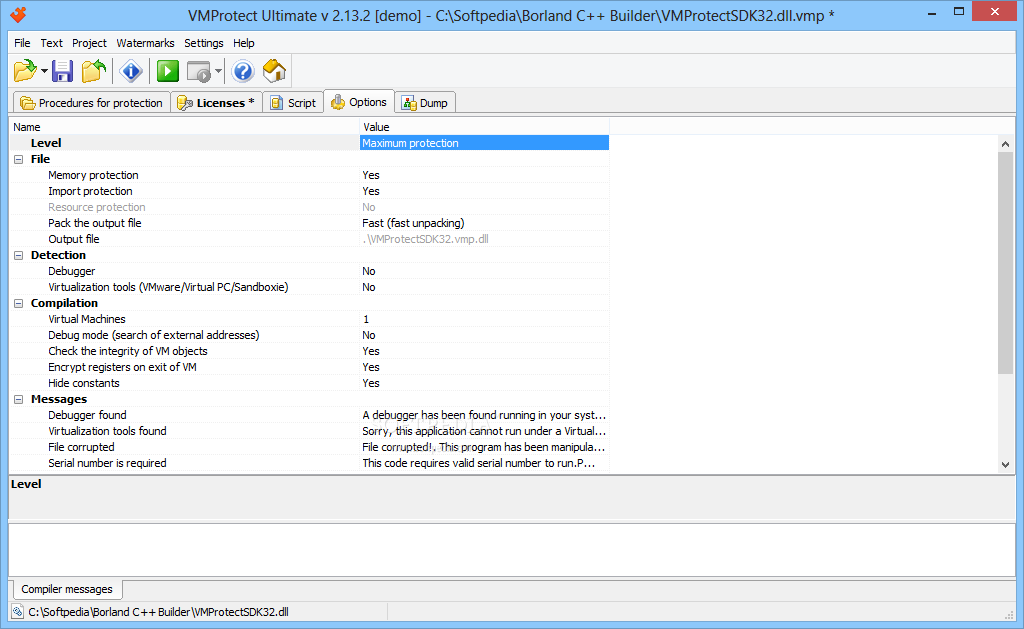
Task: Save project with the floppy disk icon
Action: click(x=63, y=71)
